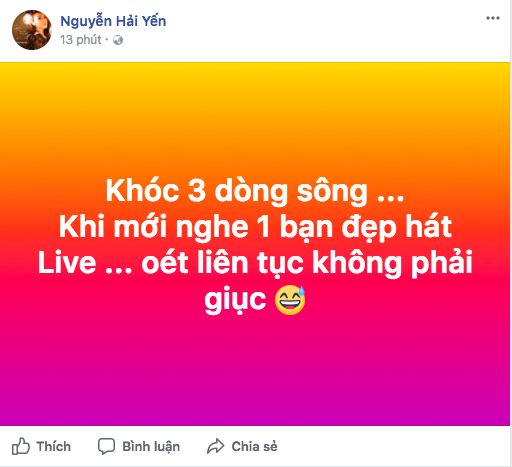Click the phrase "oét liên tục không phải"
Image resolution: width=512 pixels, height=467 pixels.
pos(307,263)
